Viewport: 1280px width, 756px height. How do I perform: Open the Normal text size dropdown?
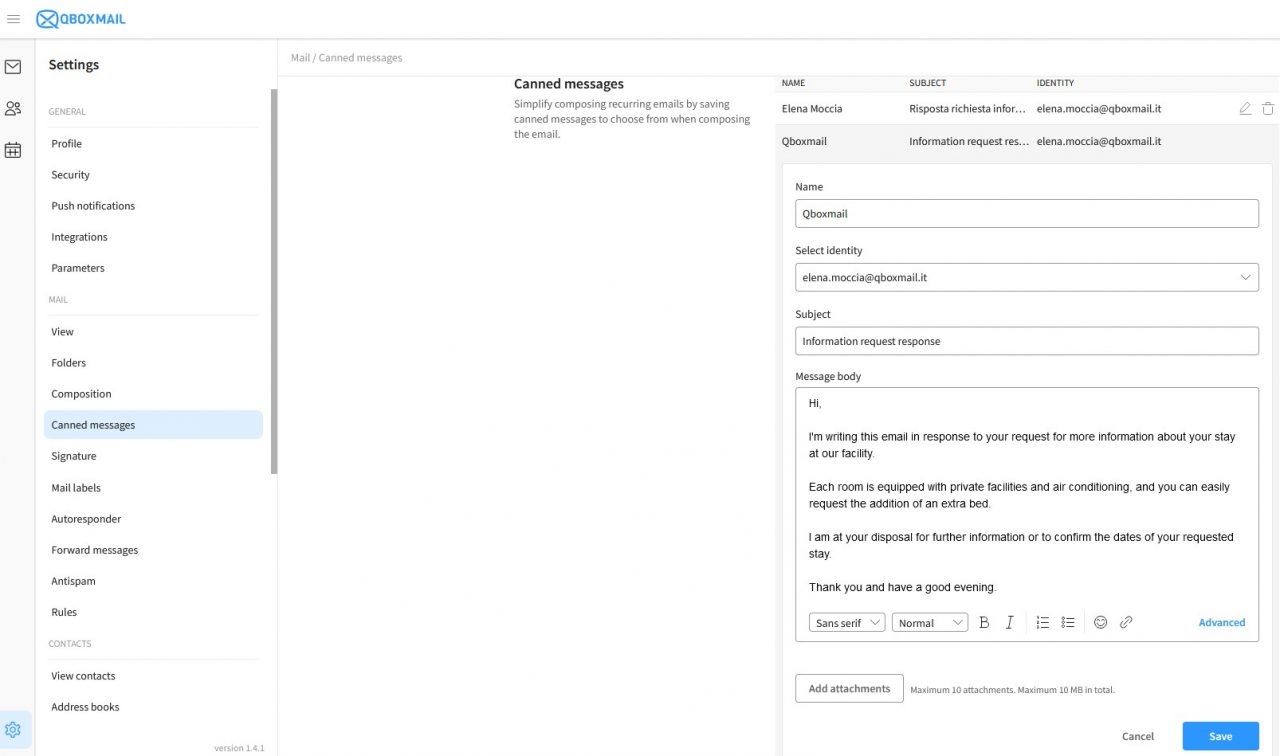point(930,623)
